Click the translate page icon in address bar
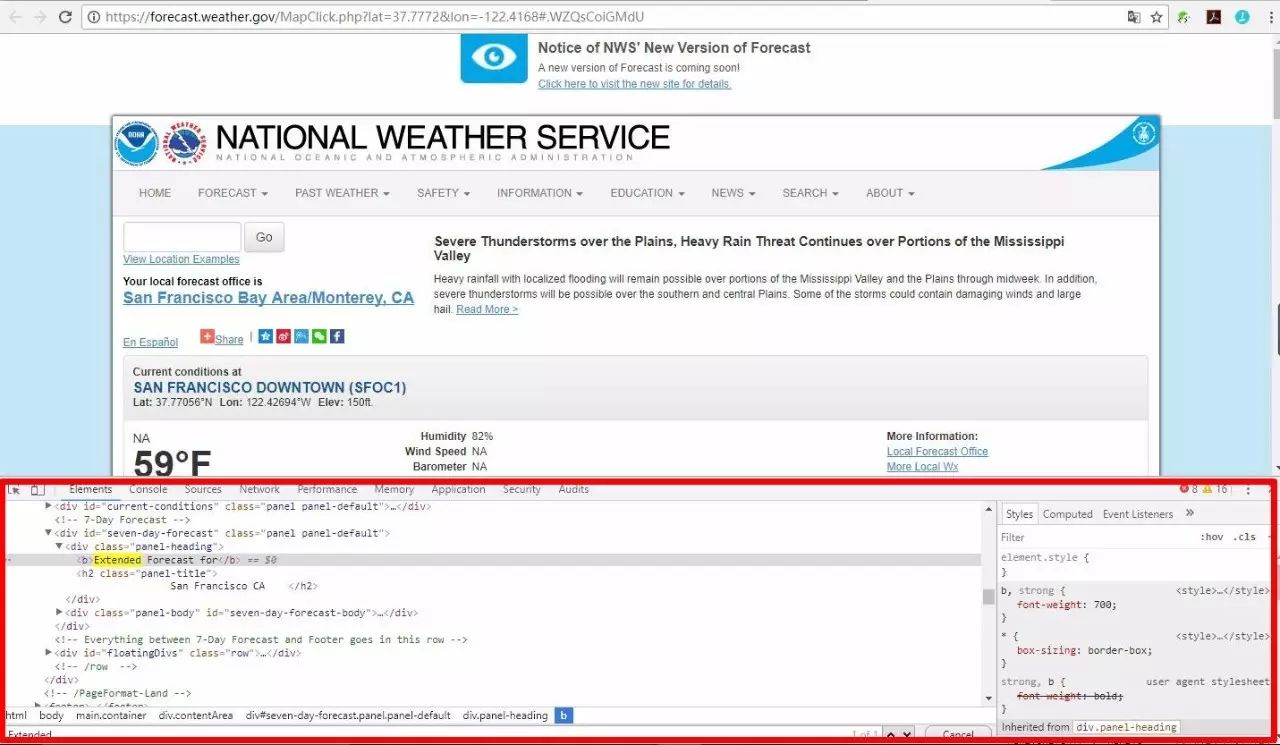 coord(1133,17)
